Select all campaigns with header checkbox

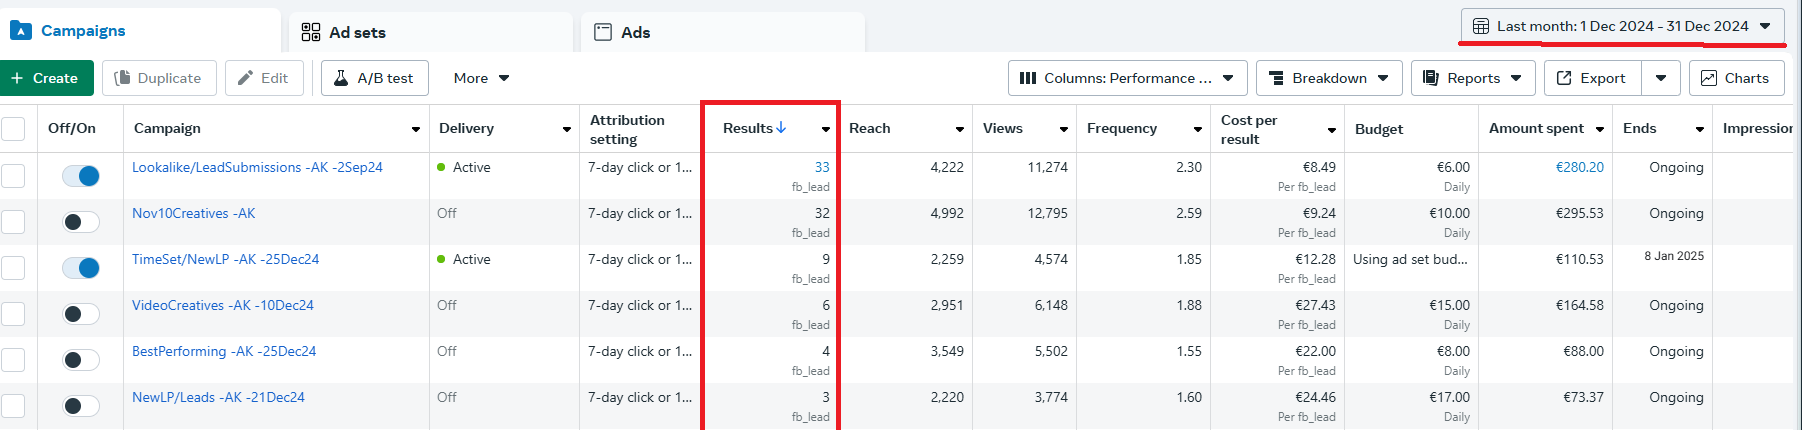[13, 129]
